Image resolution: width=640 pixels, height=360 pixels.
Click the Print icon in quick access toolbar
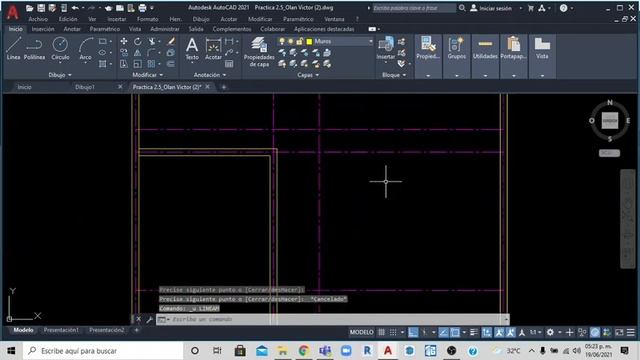click(142, 8)
